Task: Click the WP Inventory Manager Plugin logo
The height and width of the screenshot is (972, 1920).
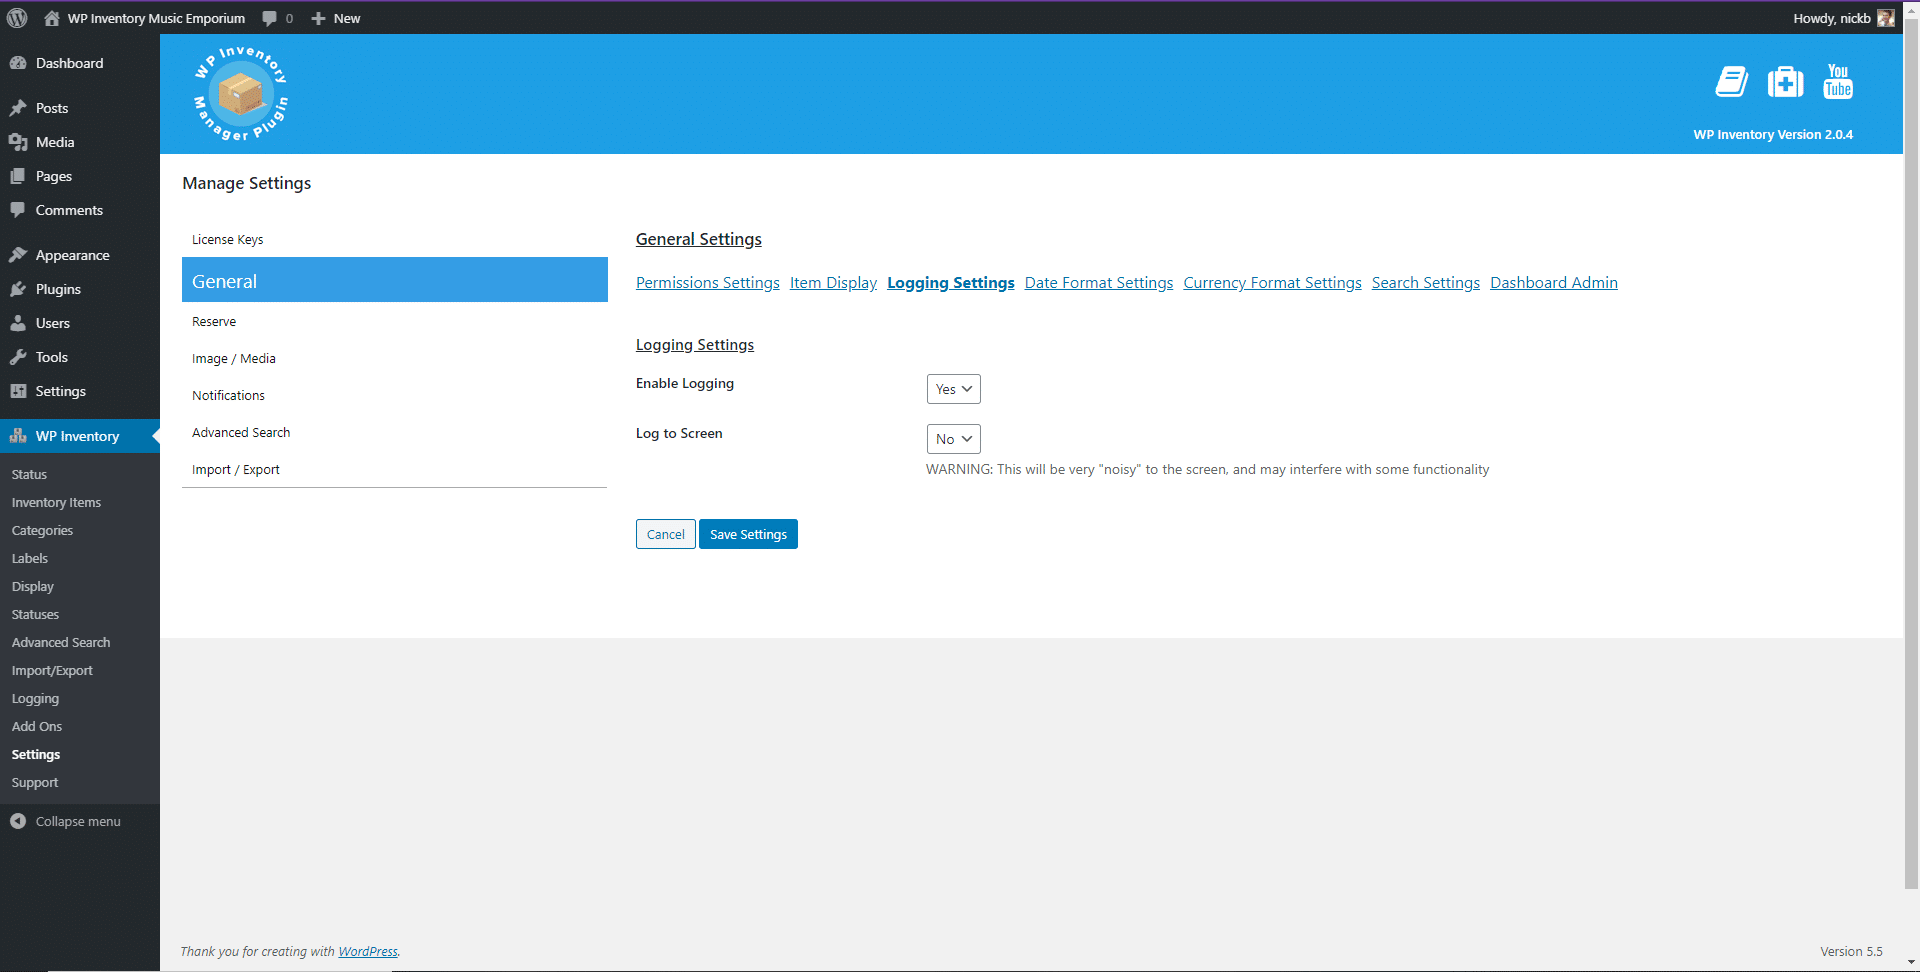Action: [240, 93]
